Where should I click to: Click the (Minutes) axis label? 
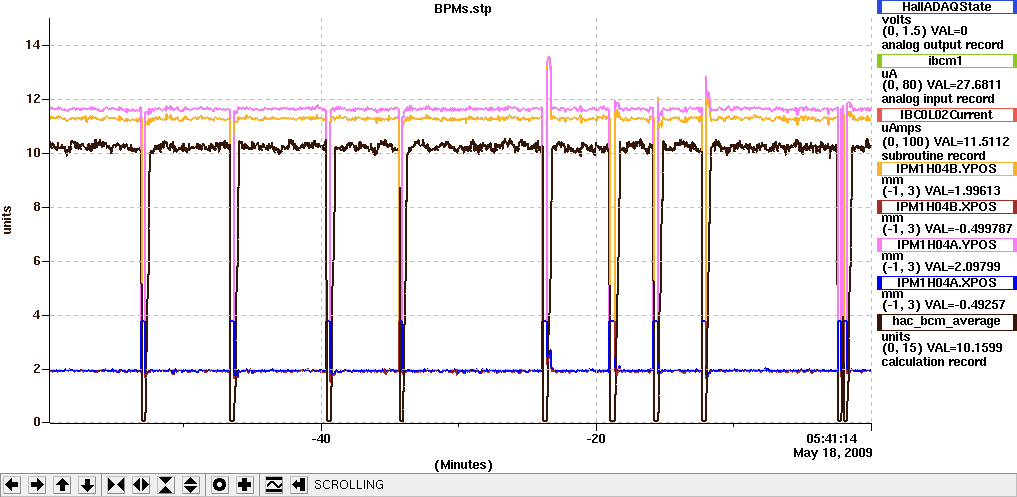463,465
